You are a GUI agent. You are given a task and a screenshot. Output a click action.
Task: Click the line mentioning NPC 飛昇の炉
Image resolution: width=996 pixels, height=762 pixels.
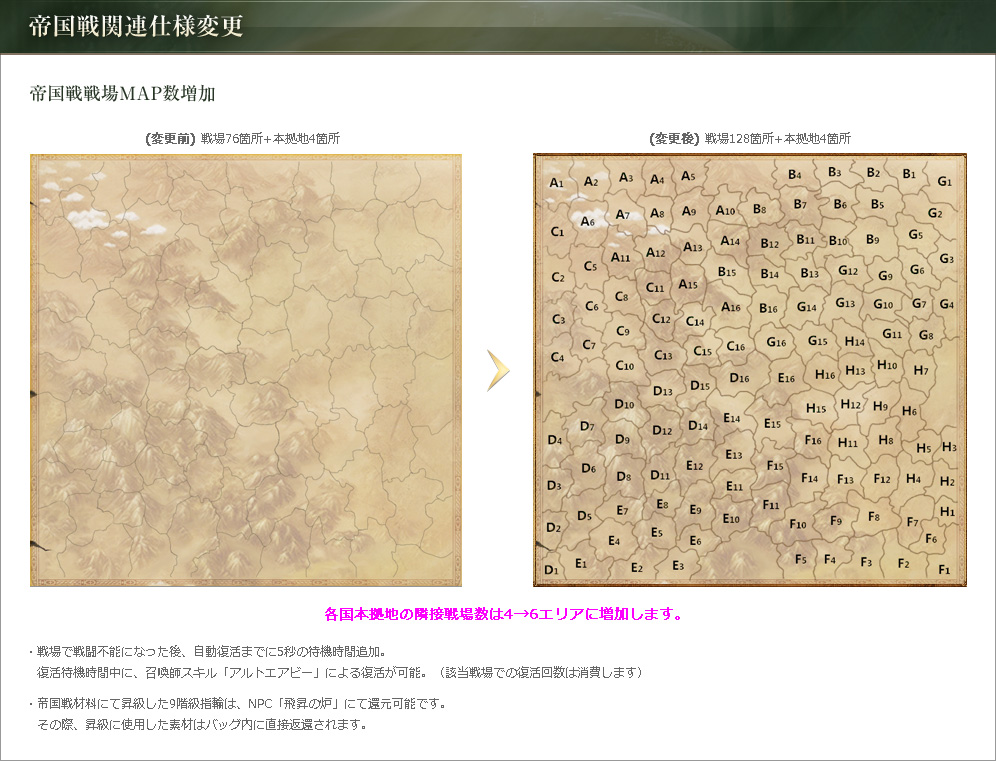pos(238,704)
